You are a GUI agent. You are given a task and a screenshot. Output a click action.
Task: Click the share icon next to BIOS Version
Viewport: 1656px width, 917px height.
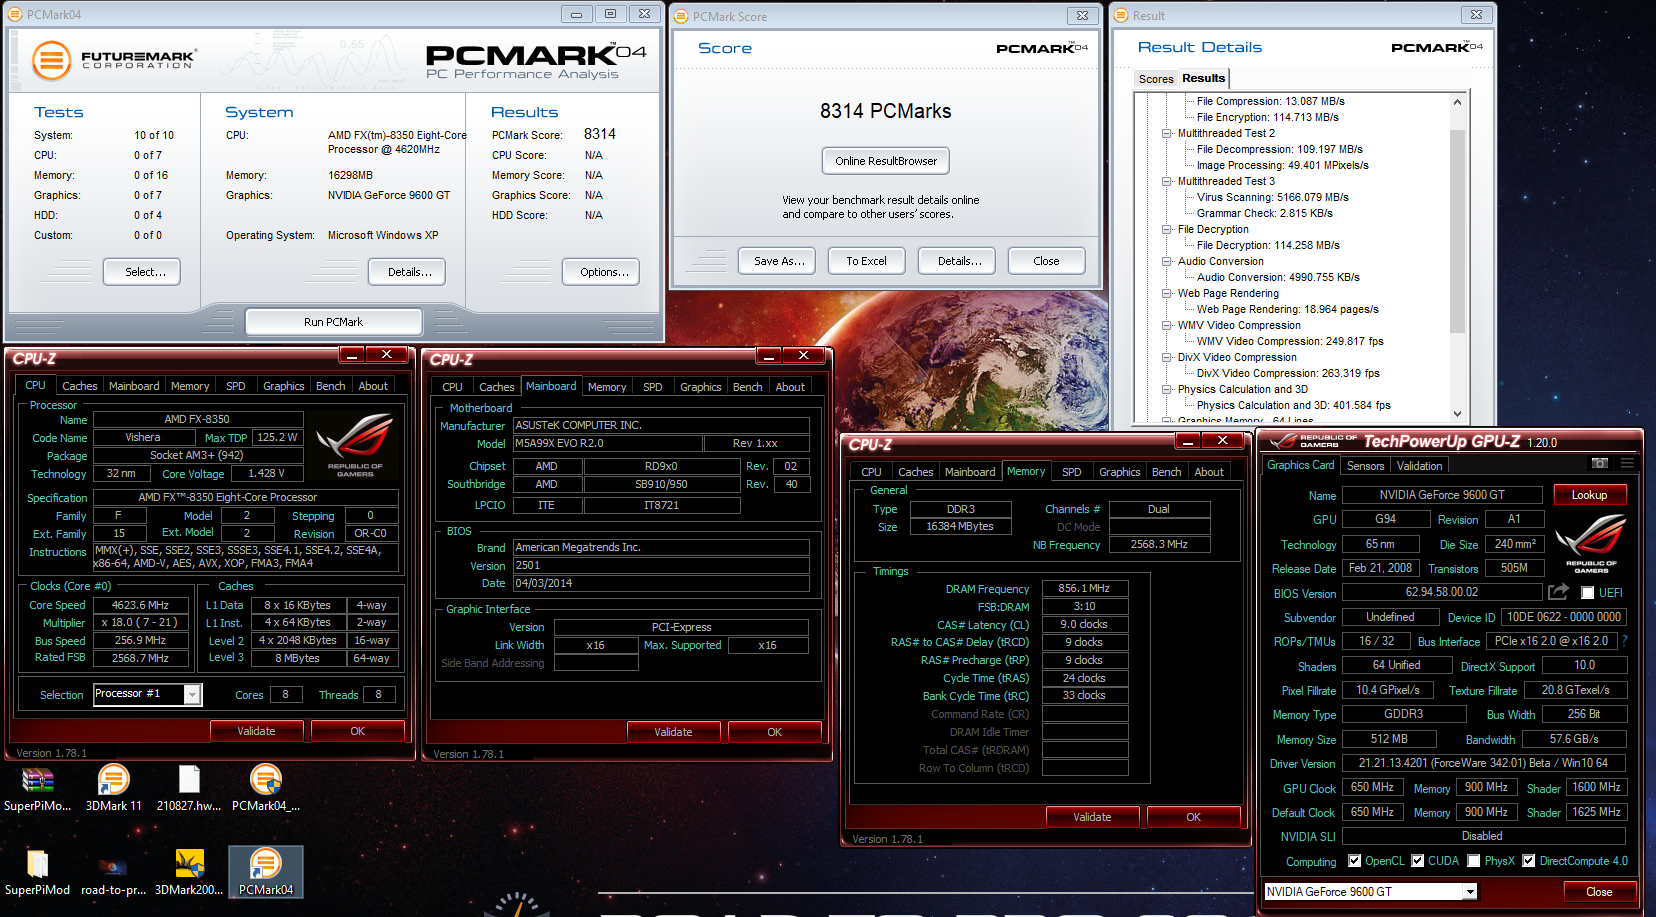1558,592
